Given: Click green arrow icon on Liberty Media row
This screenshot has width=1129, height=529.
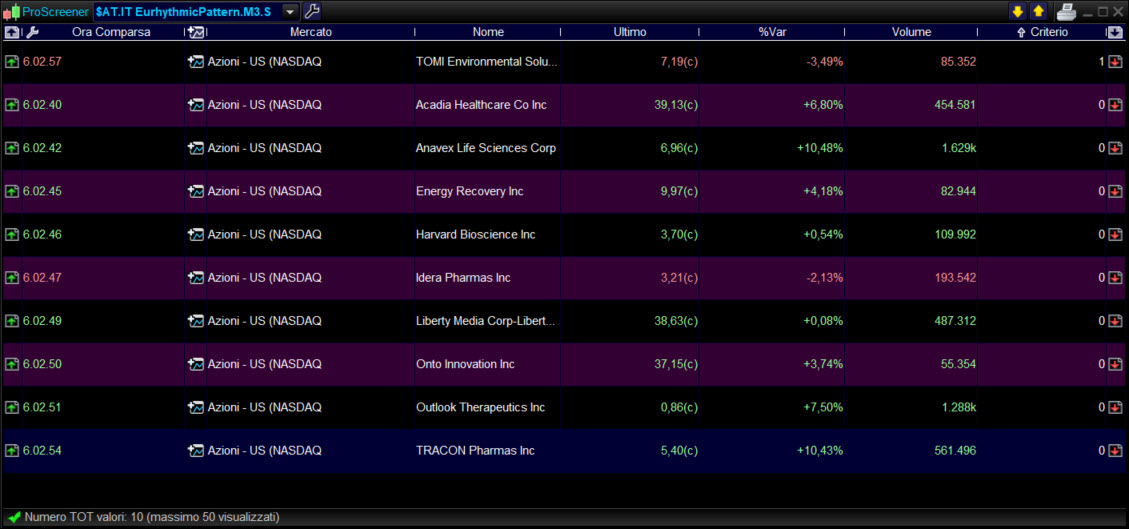Looking at the screenshot, I should 12,321.
